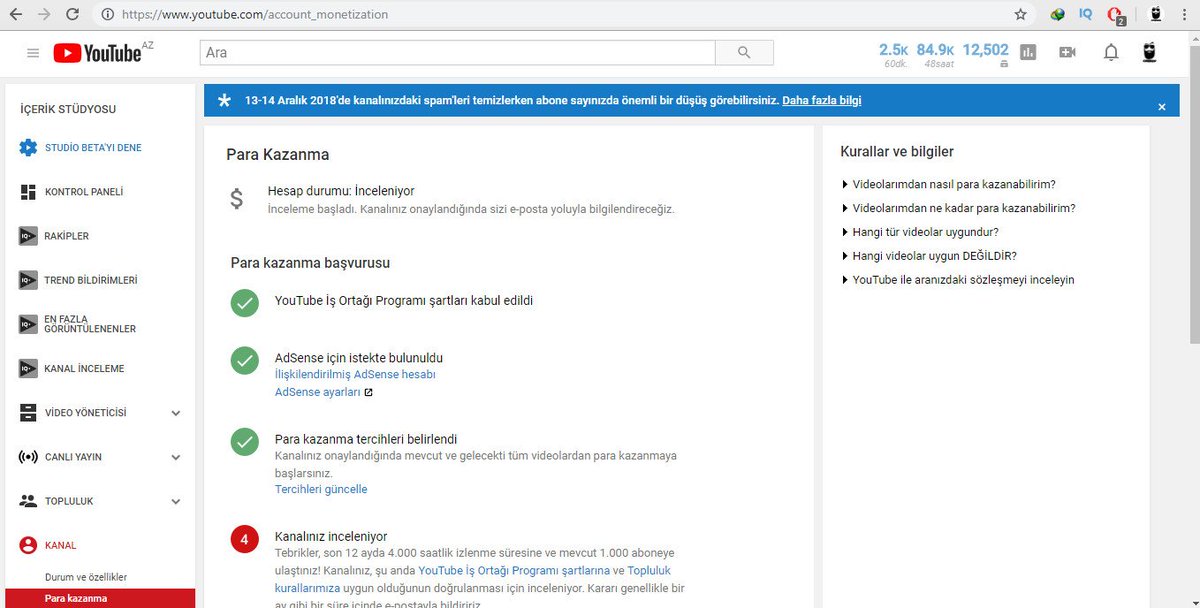Click 'Hesap durumu: İnceleniyor' text
This screenshot has height=608, width=1200.
pos(341,190)
